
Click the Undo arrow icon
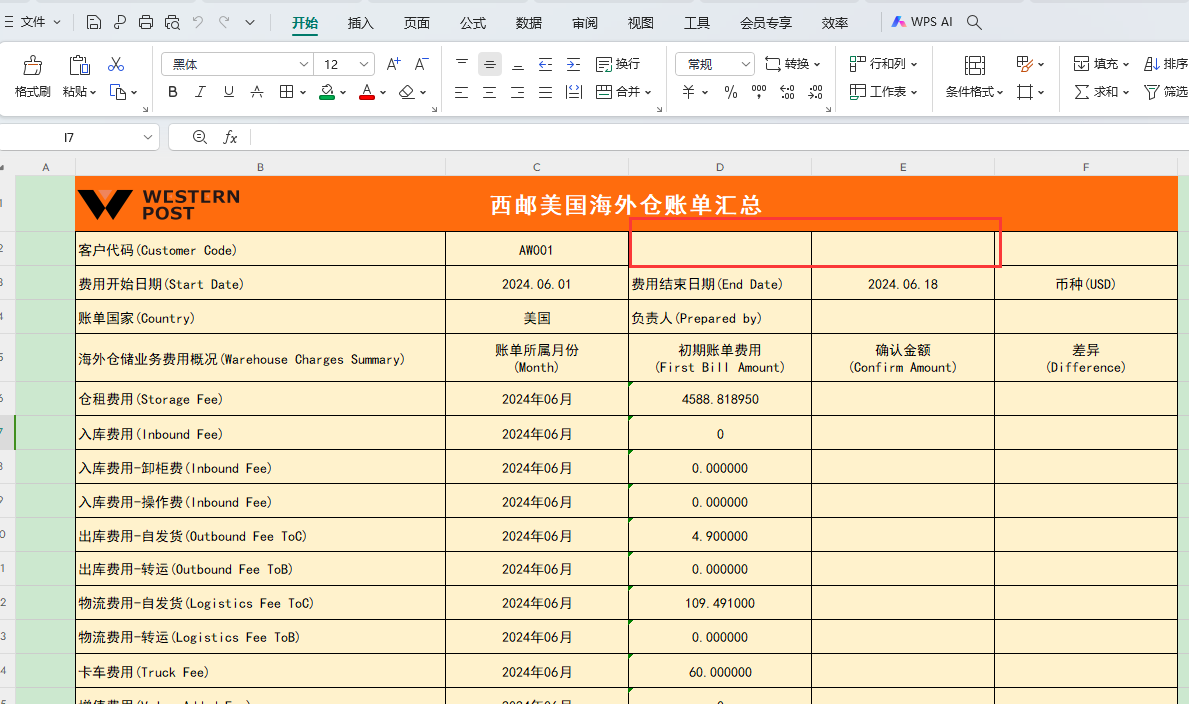[198, 23]
